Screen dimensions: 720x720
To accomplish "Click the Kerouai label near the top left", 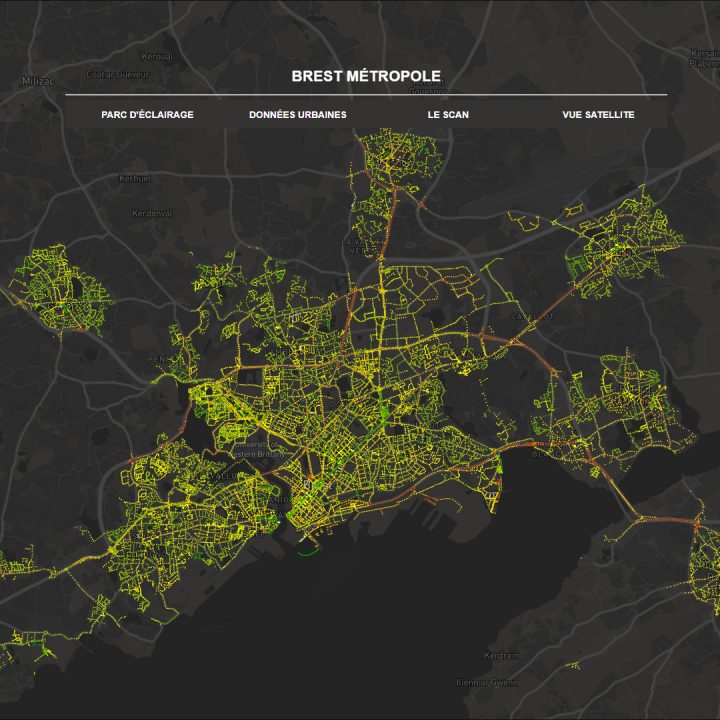I will click(x=158, y=57).
